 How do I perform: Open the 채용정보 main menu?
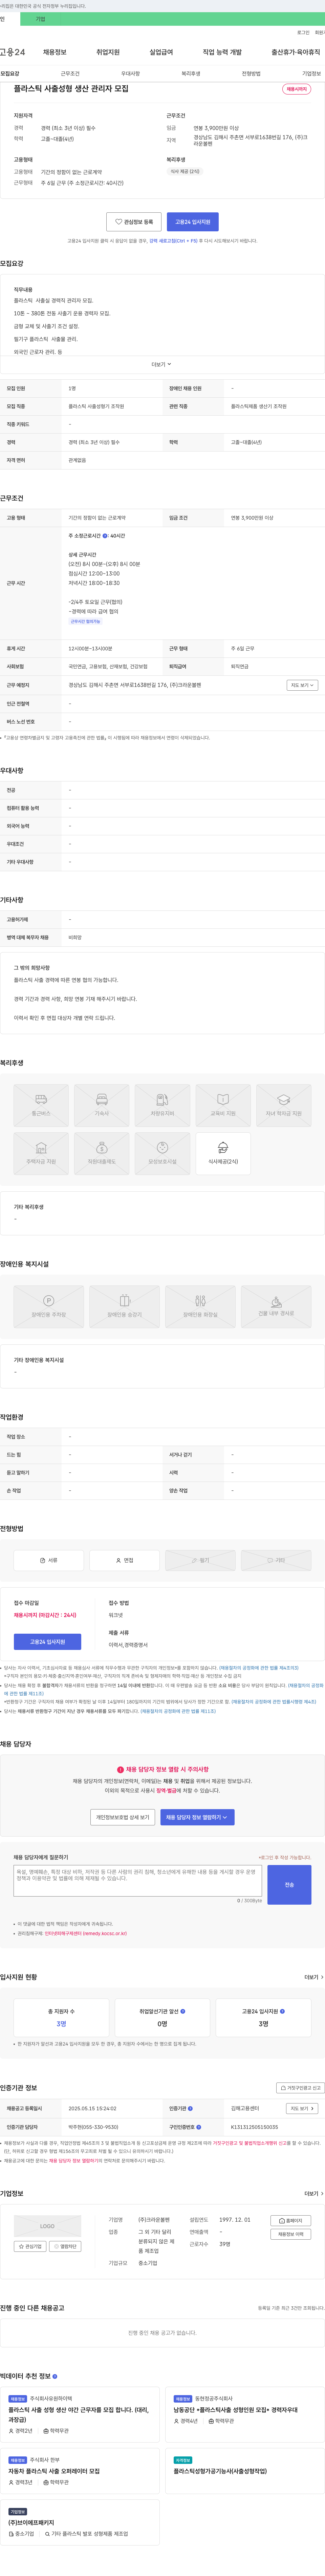pyautogui.click(x=54, y=52)
